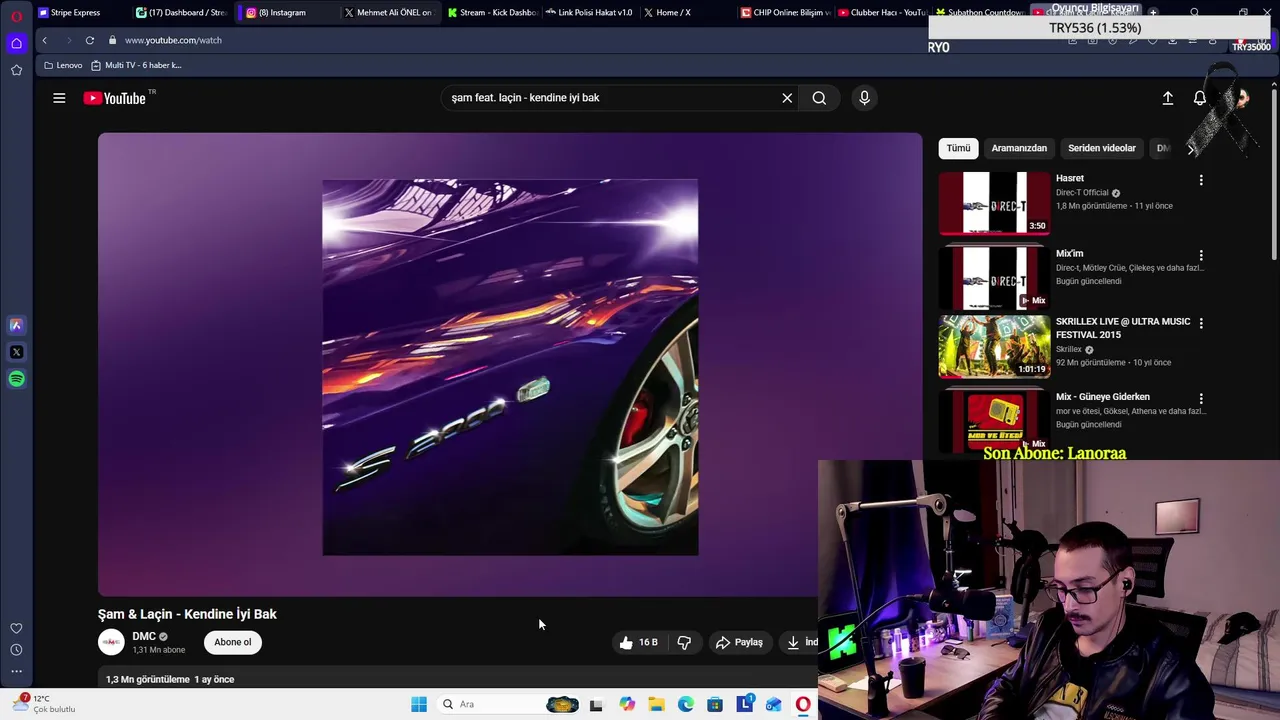This screenshot has height=720, width=1280.
Task: Clear the YouTube search query
Action: (787, 98)
